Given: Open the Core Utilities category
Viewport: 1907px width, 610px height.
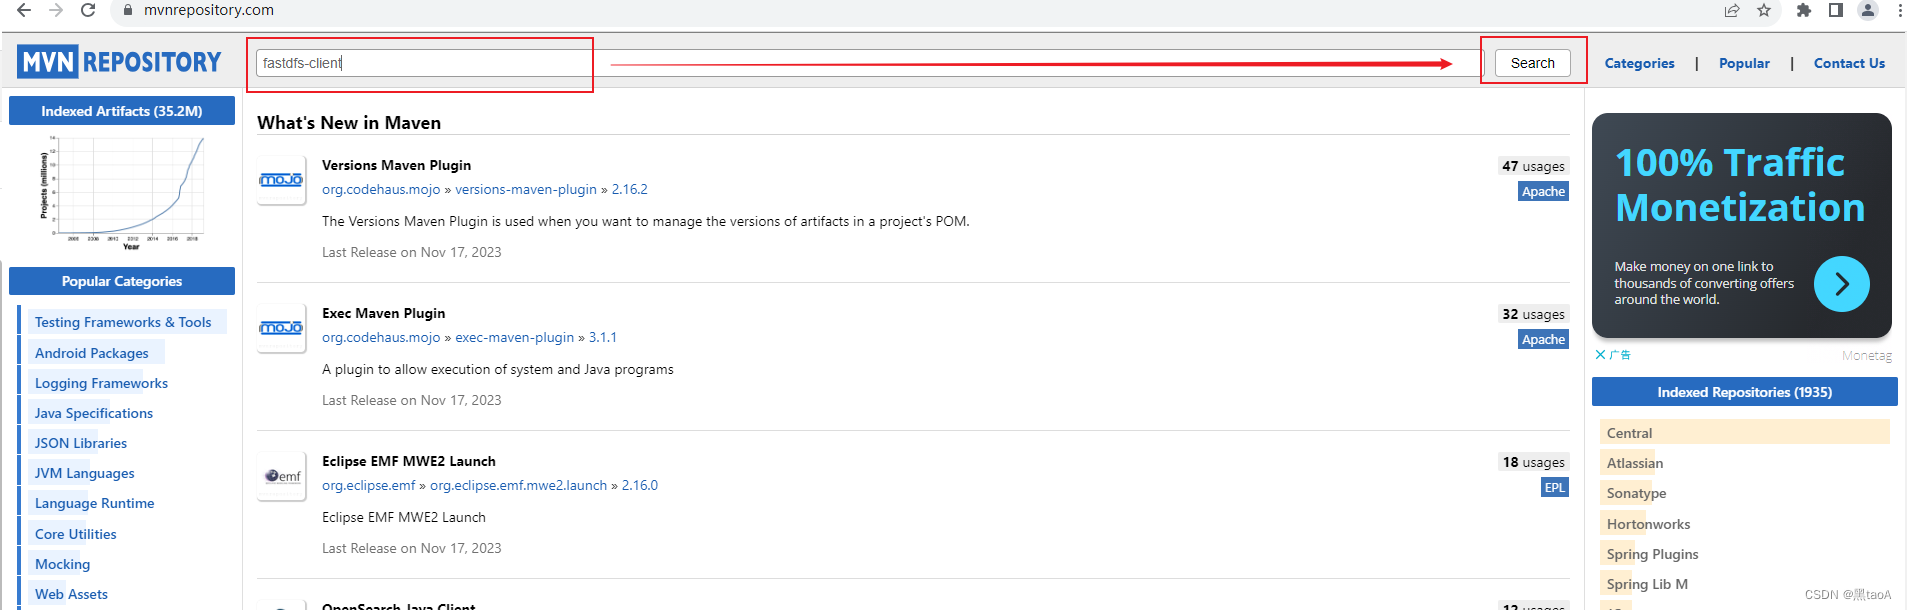Looking at the screenshot, I should click(x=76, y=534).
